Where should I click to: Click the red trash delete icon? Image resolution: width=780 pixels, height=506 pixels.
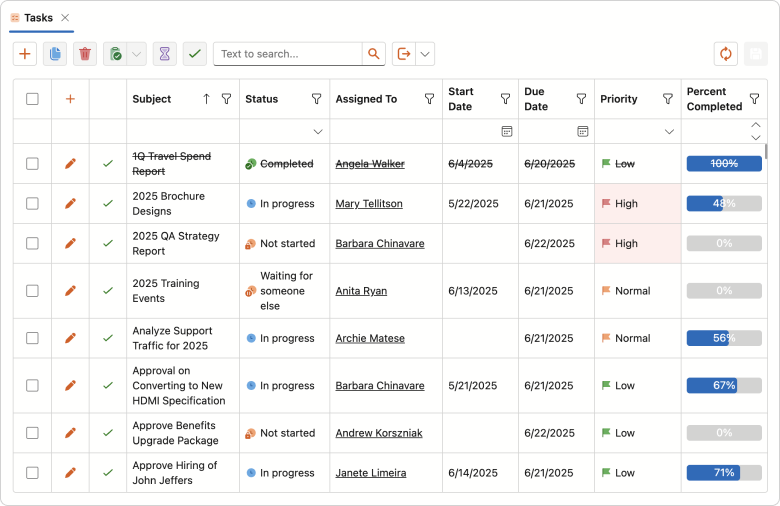pos(85,54)
